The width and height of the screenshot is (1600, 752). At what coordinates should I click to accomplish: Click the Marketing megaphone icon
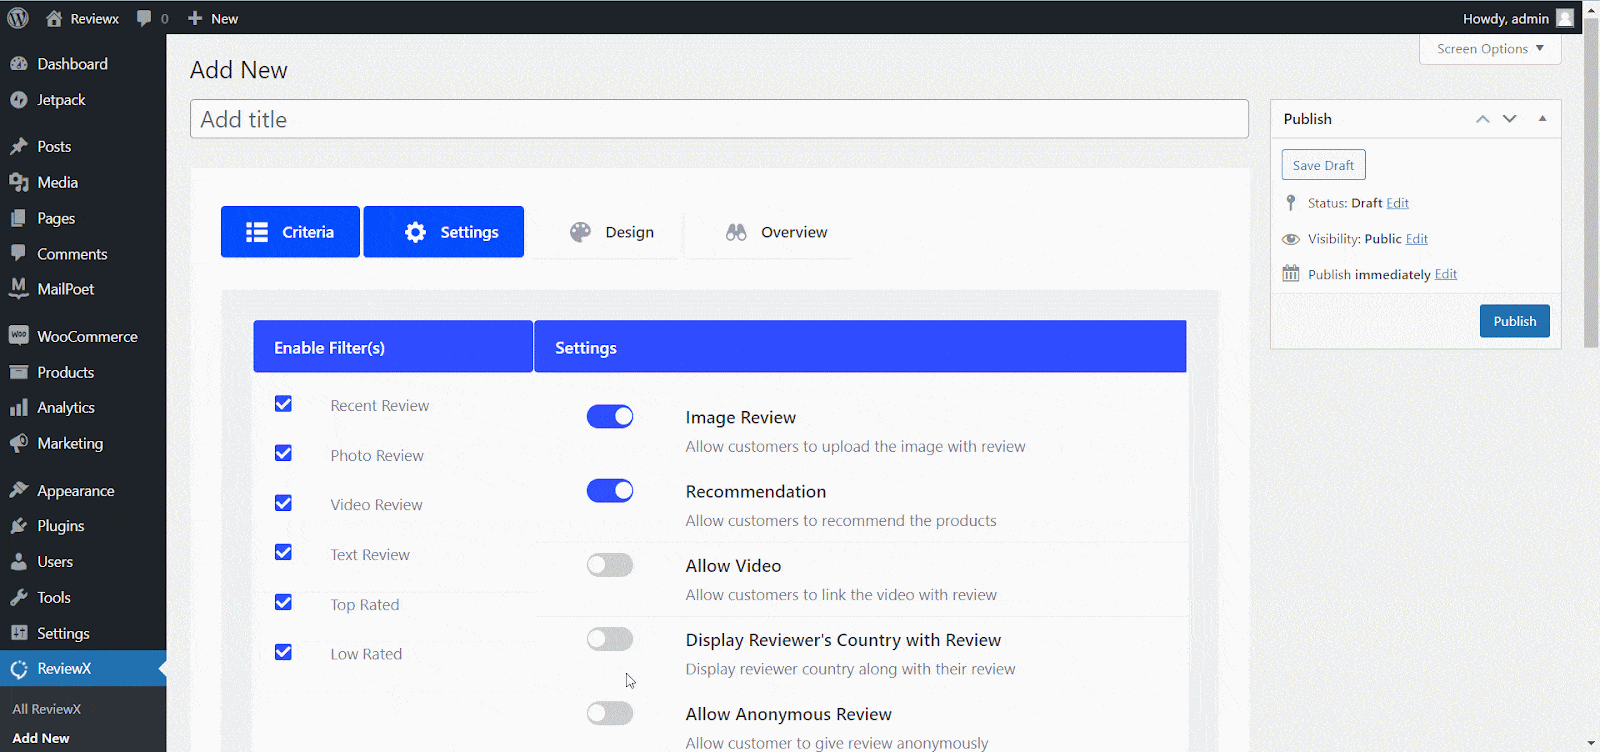[x=18, y=443]
